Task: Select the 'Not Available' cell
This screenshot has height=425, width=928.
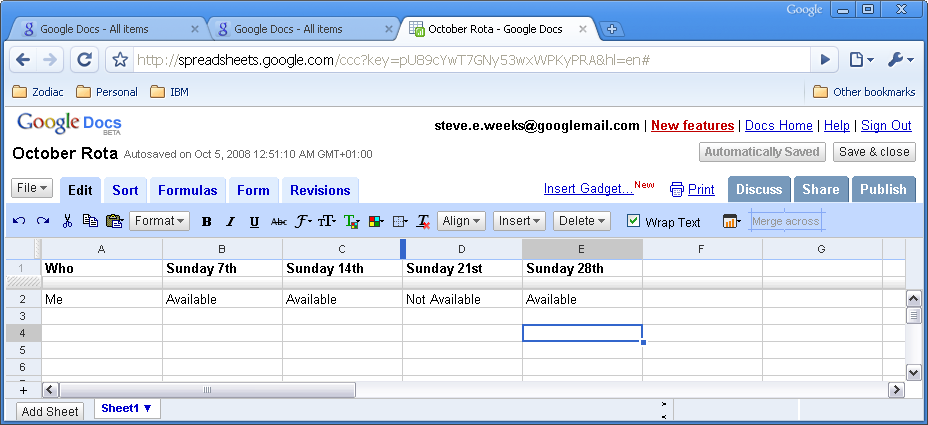Action: (462, 299)
